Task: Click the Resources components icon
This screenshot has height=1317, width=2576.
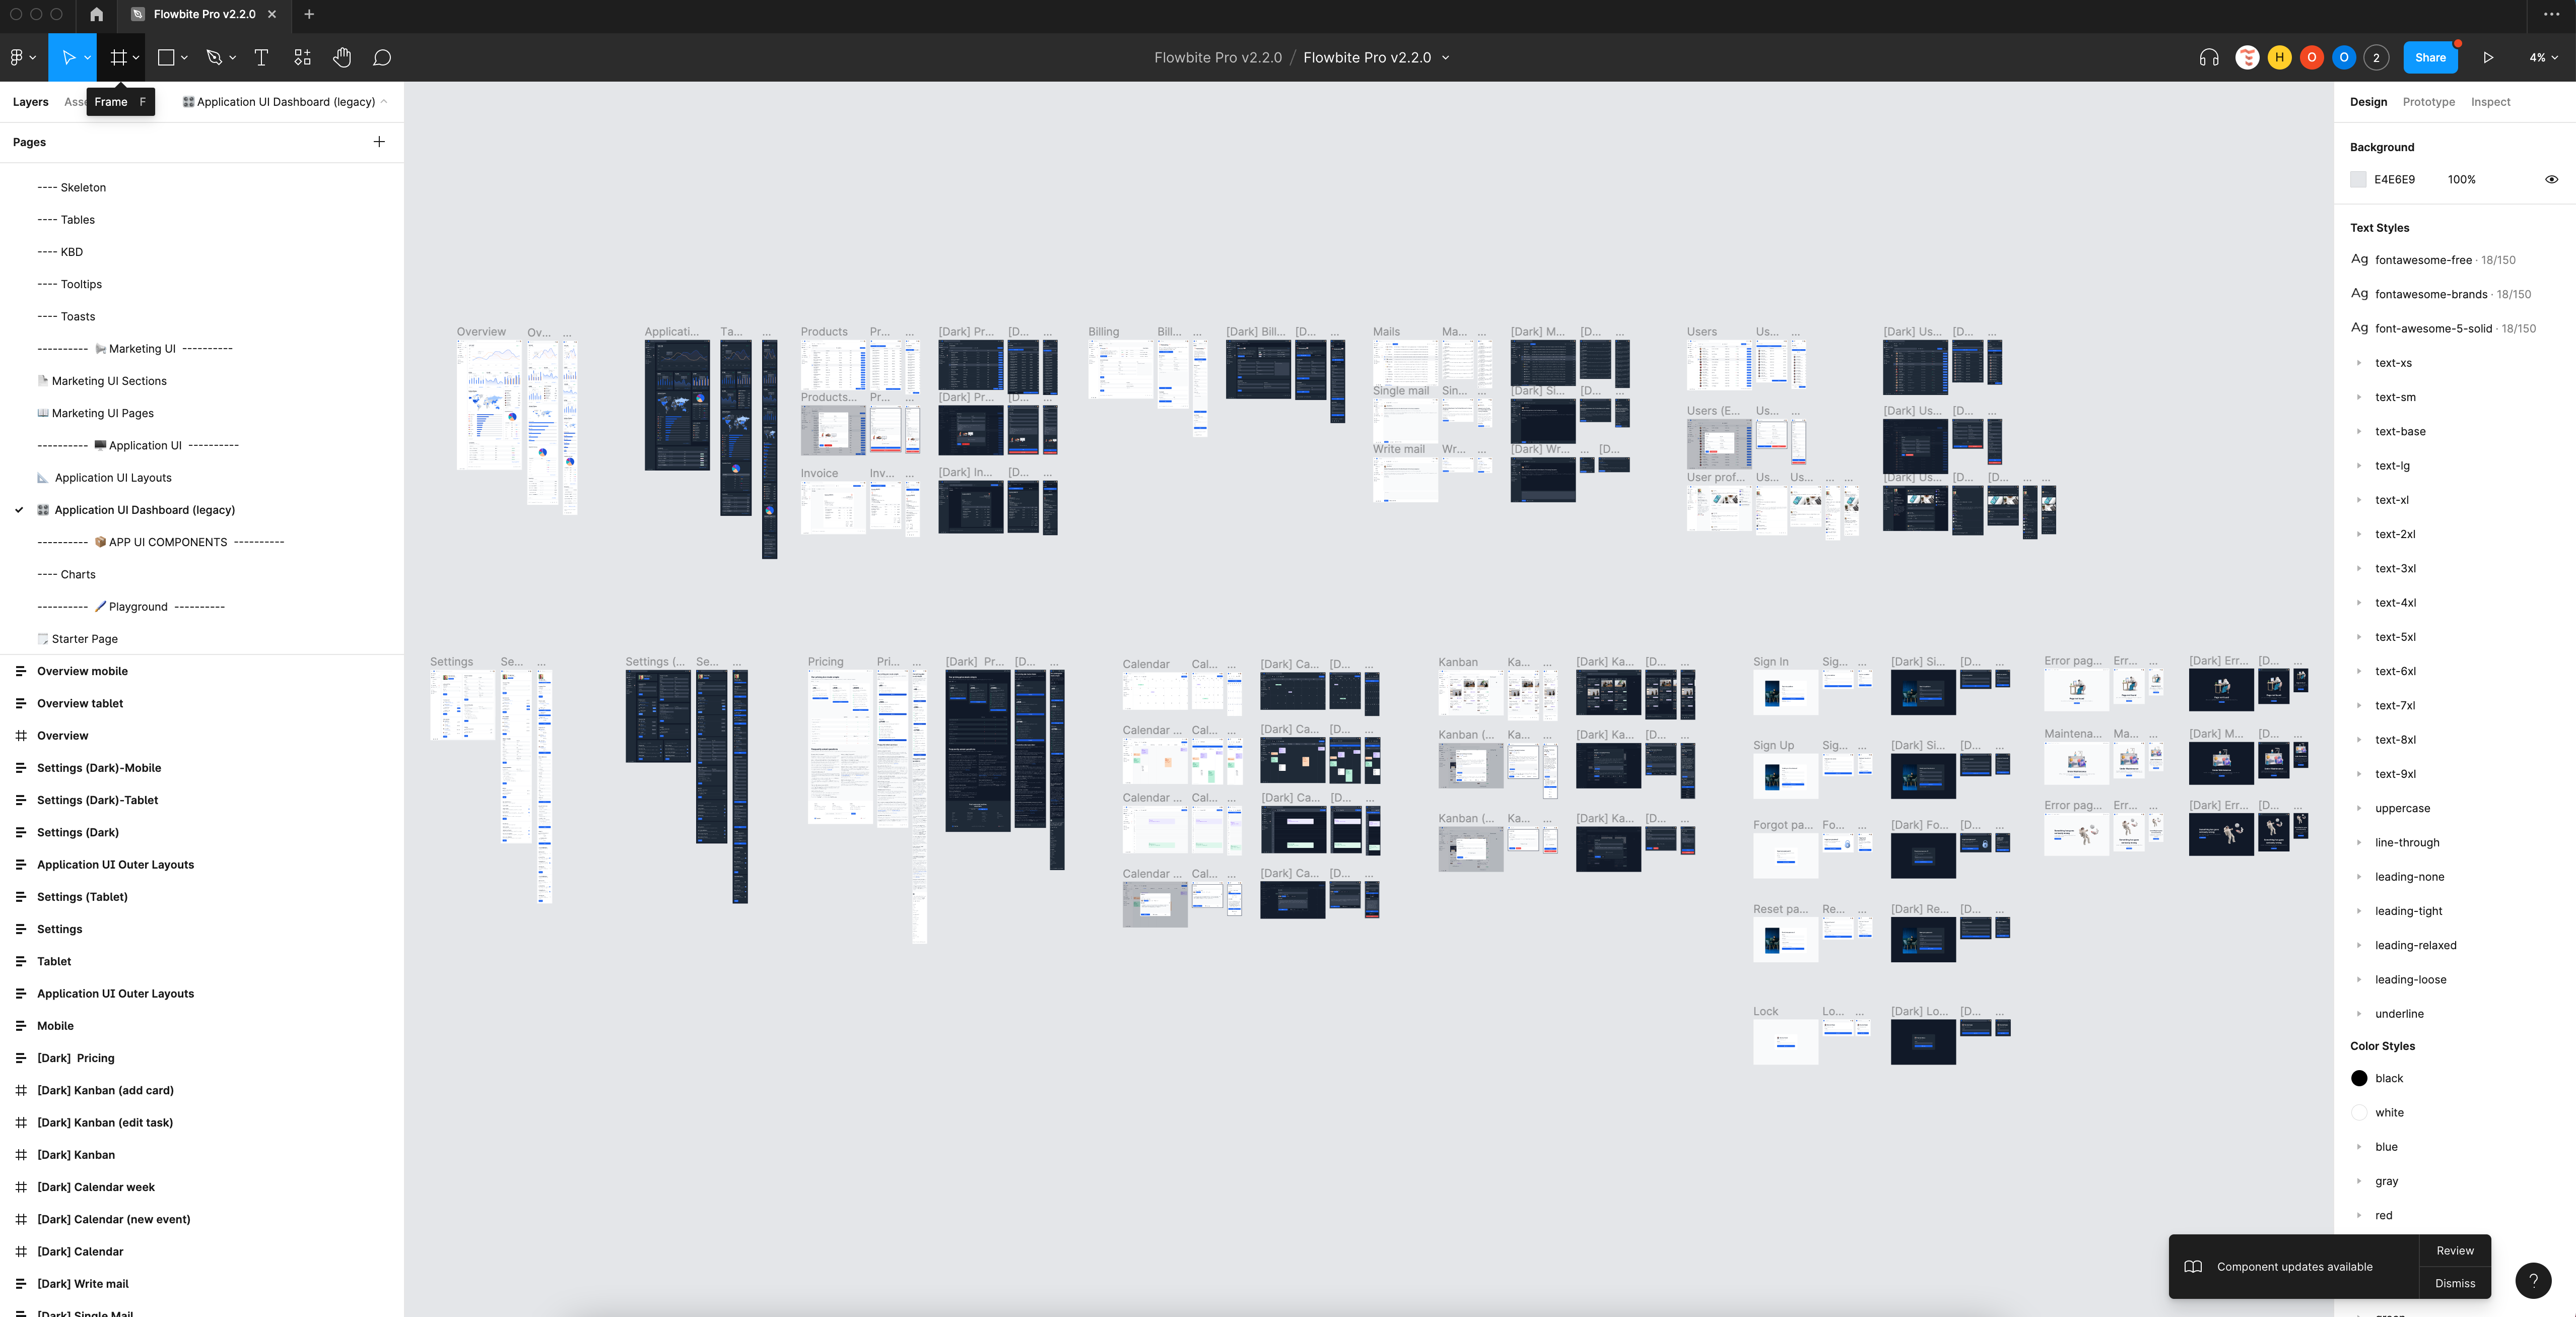Action: coord(302,58)
